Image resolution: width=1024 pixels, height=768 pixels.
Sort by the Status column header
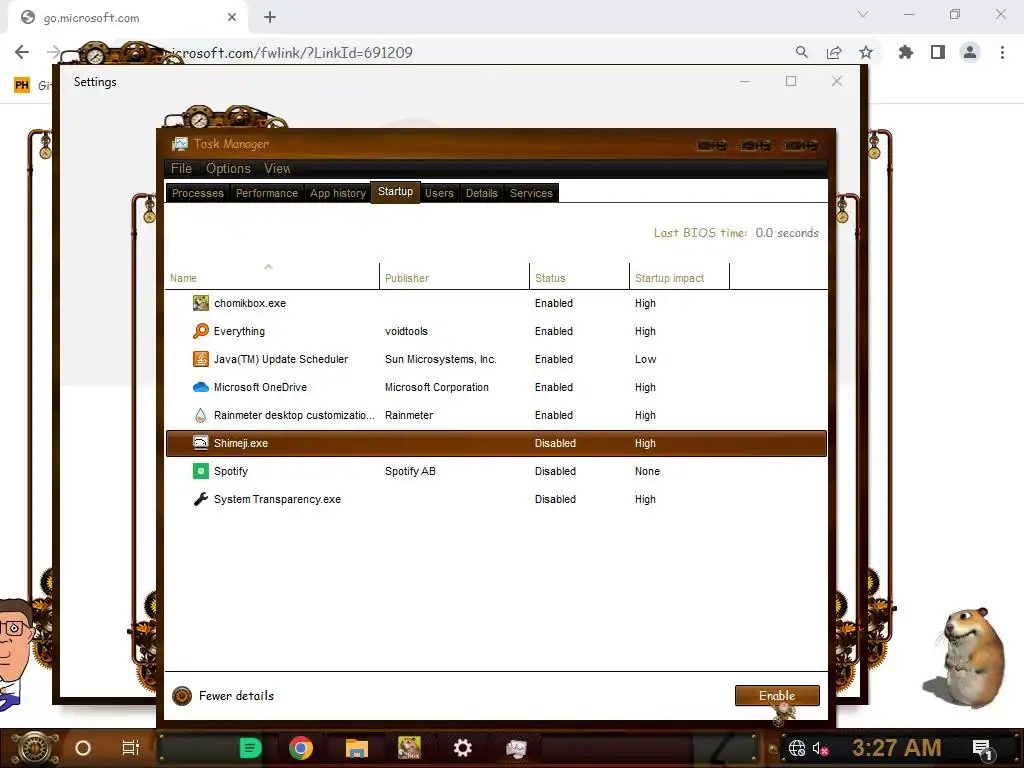[580, 277]
